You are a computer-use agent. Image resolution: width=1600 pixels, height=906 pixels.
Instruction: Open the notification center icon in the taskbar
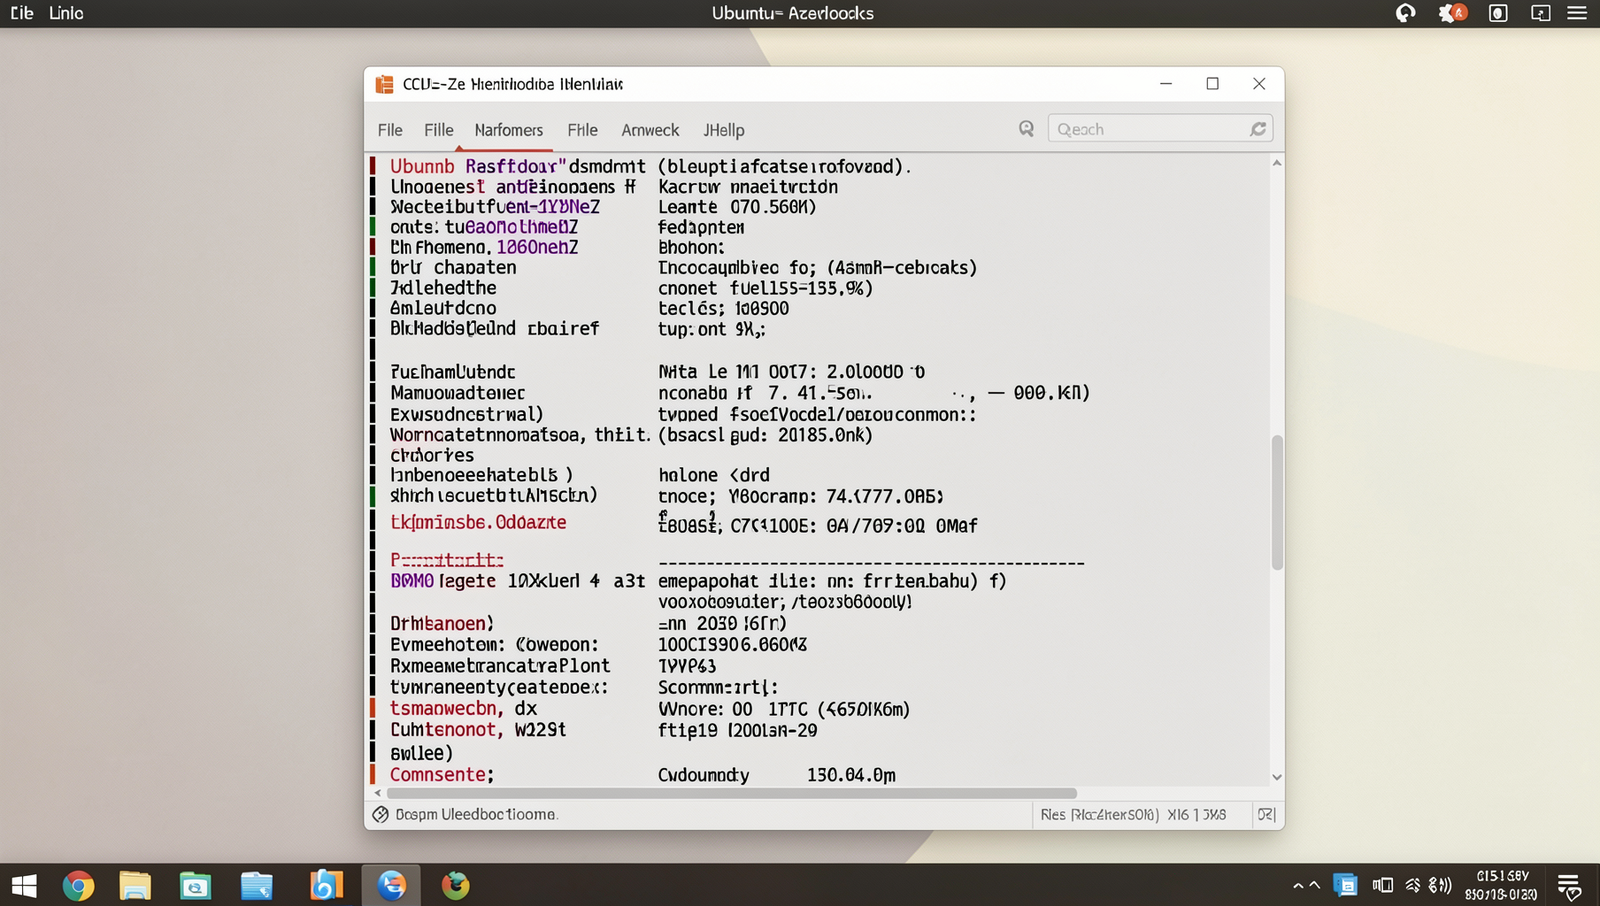[1569, 887]
